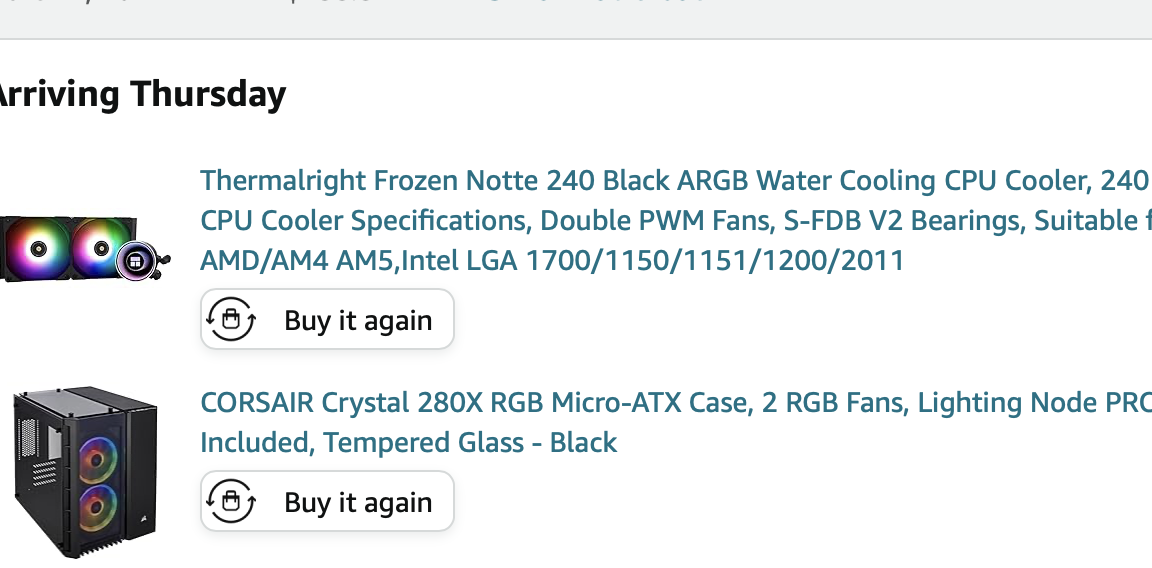Click the reorder cycle icon for CORSAIR case

[231, 501]
